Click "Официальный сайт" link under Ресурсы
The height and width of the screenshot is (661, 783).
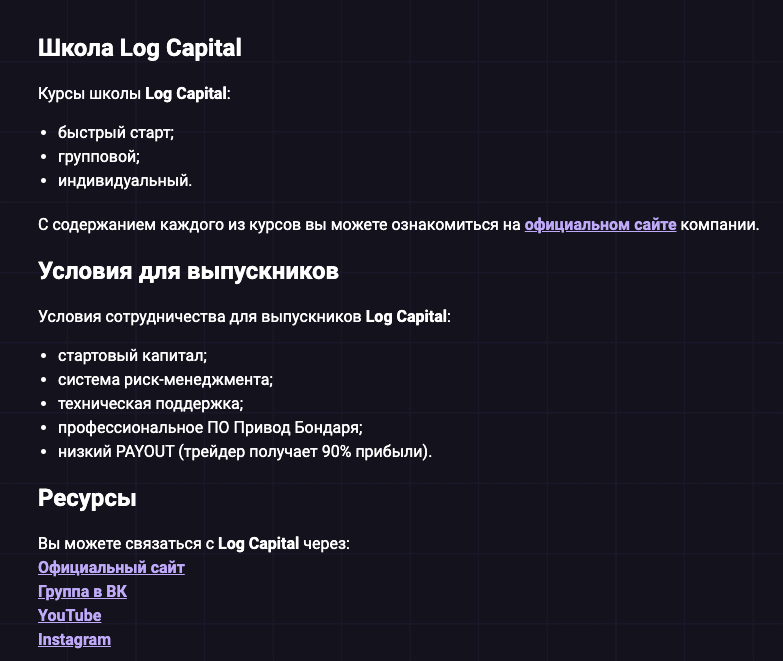pos(111,568)
